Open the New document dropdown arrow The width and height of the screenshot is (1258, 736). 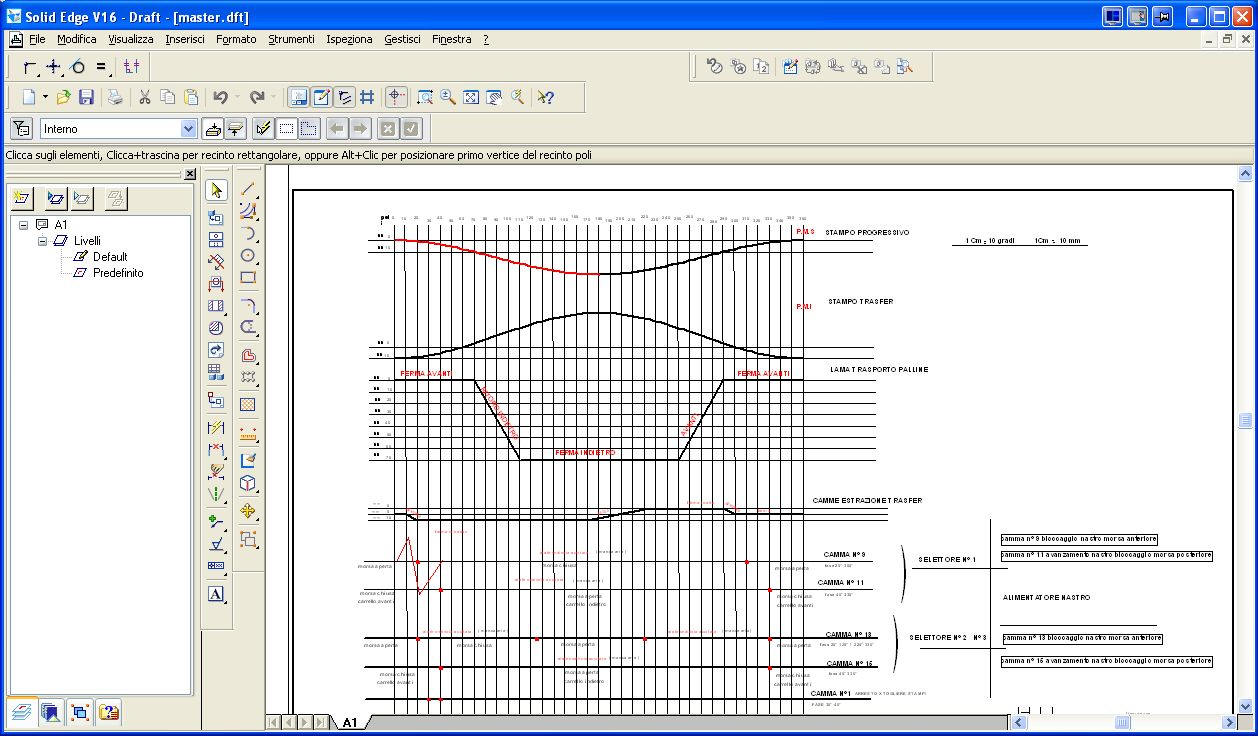[x=45, y=97]
